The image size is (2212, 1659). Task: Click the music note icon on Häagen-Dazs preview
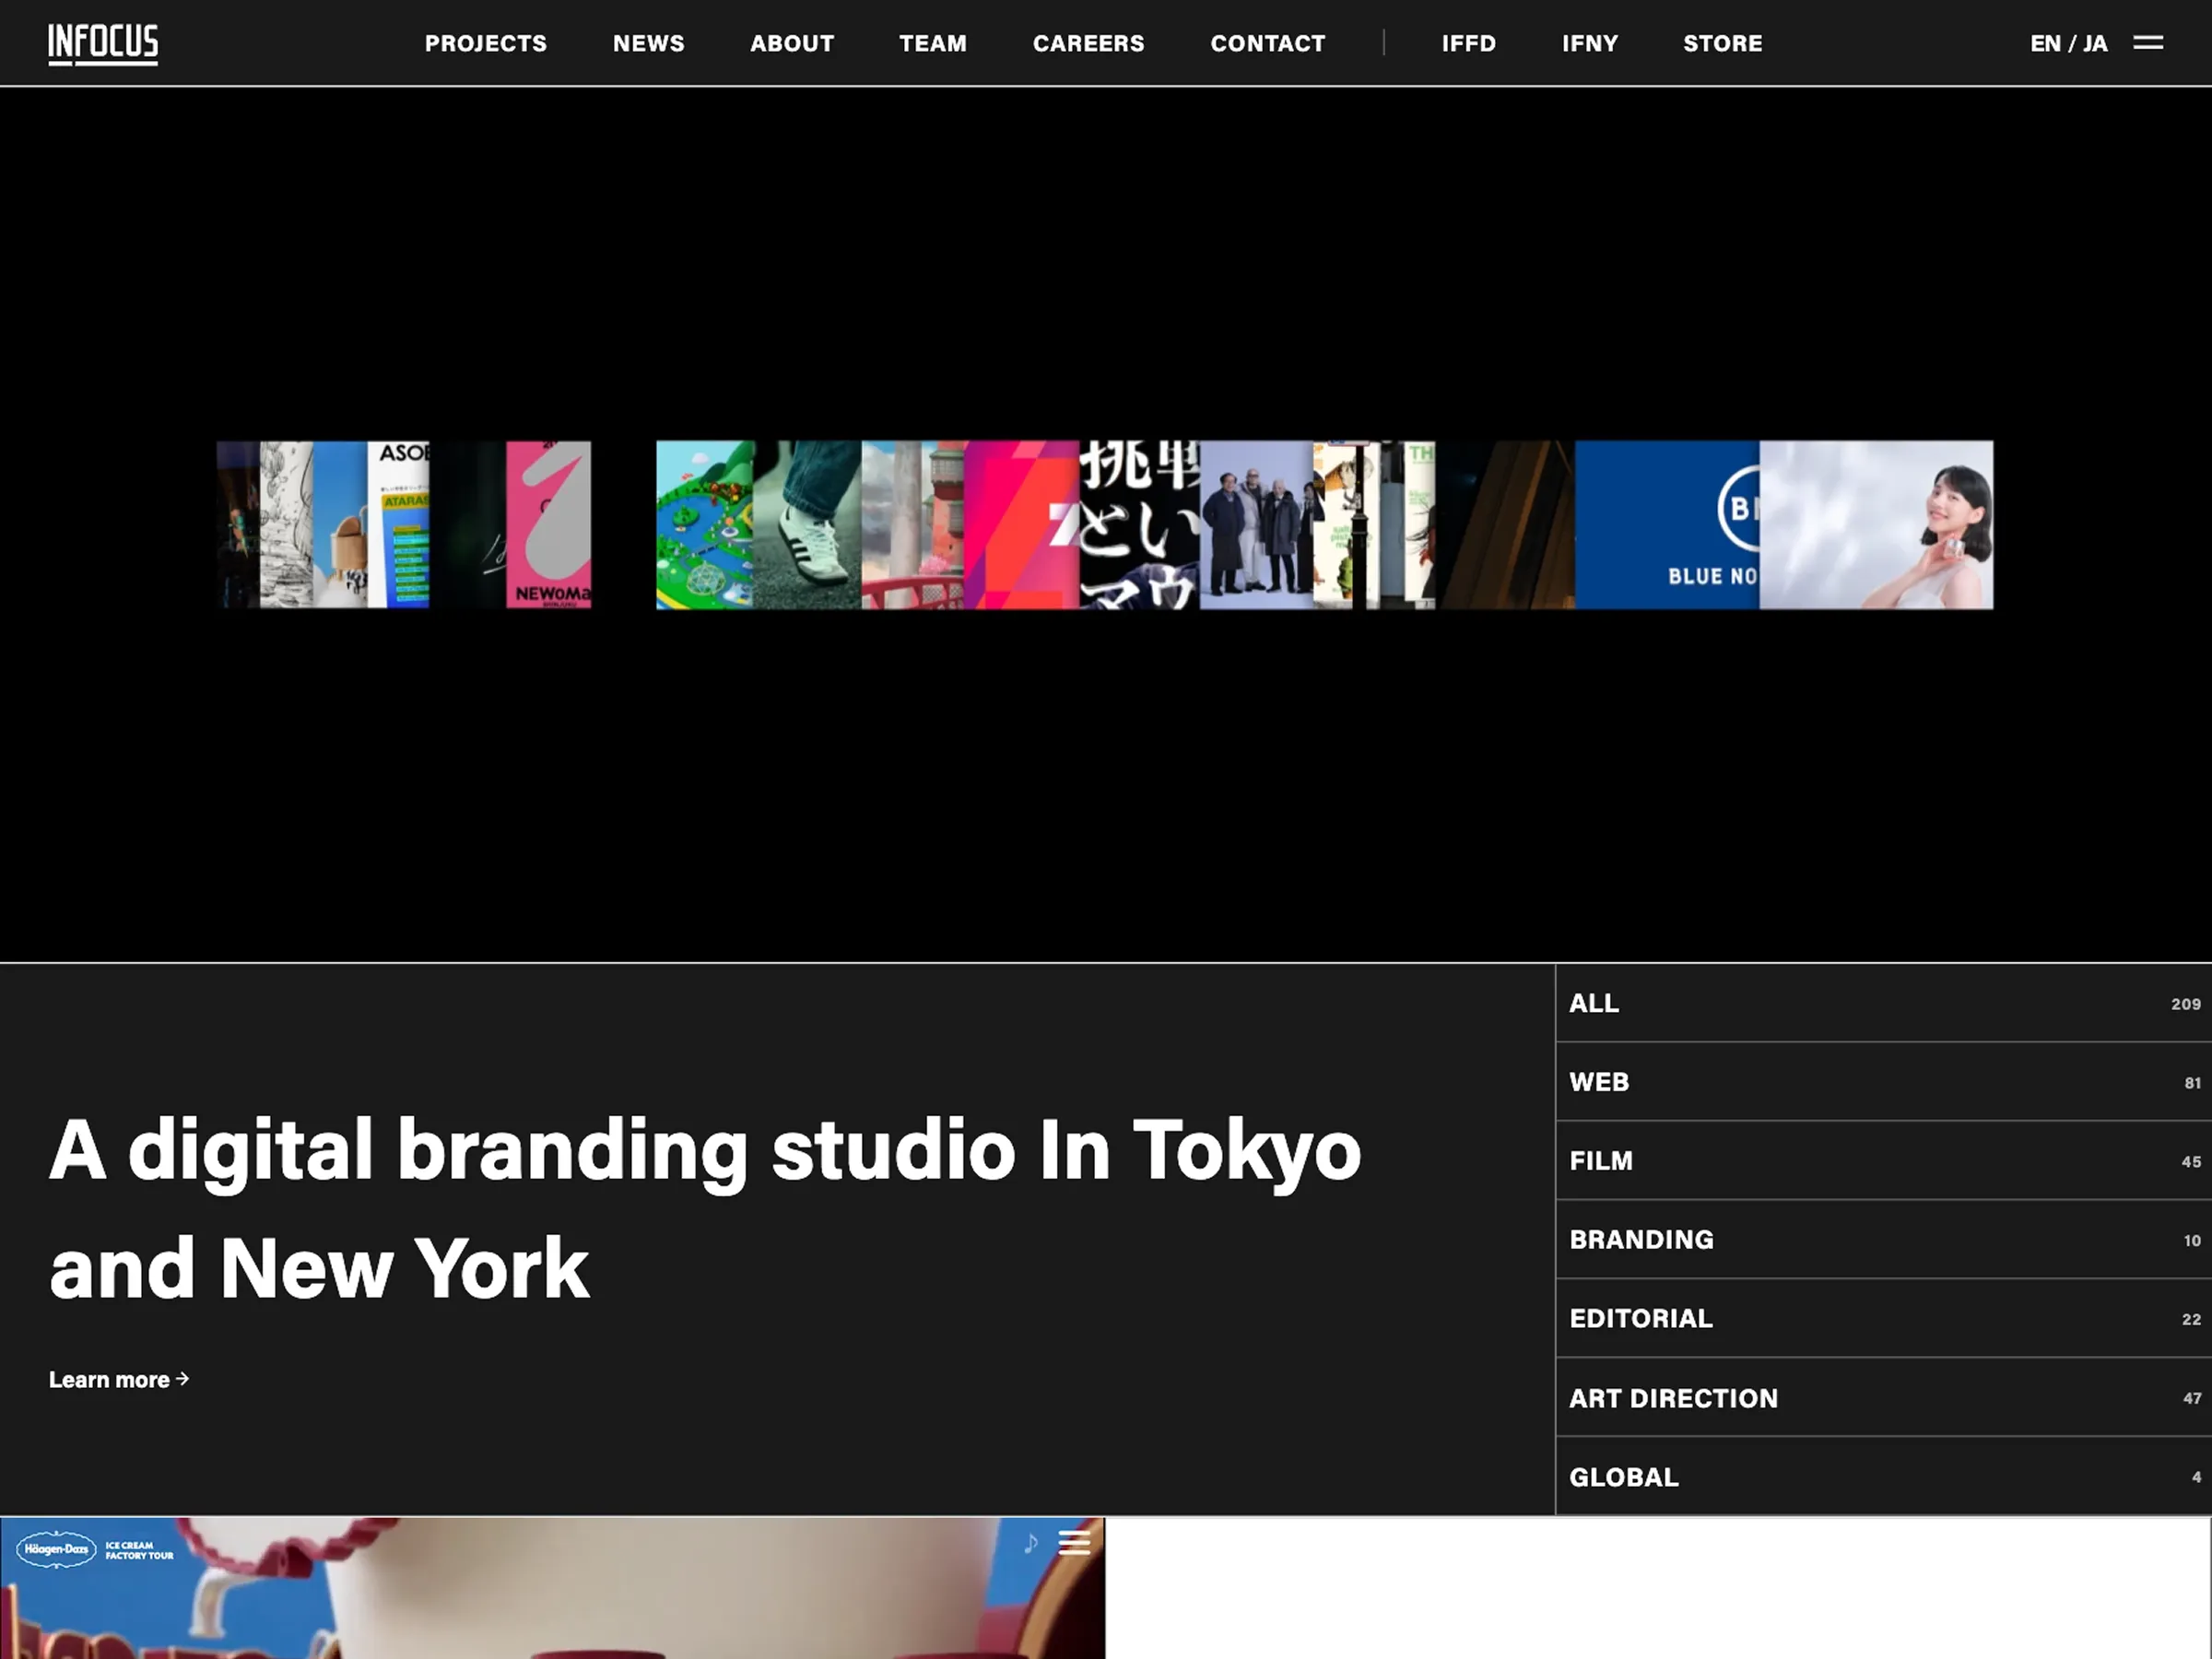(x=1030, y=1543)
